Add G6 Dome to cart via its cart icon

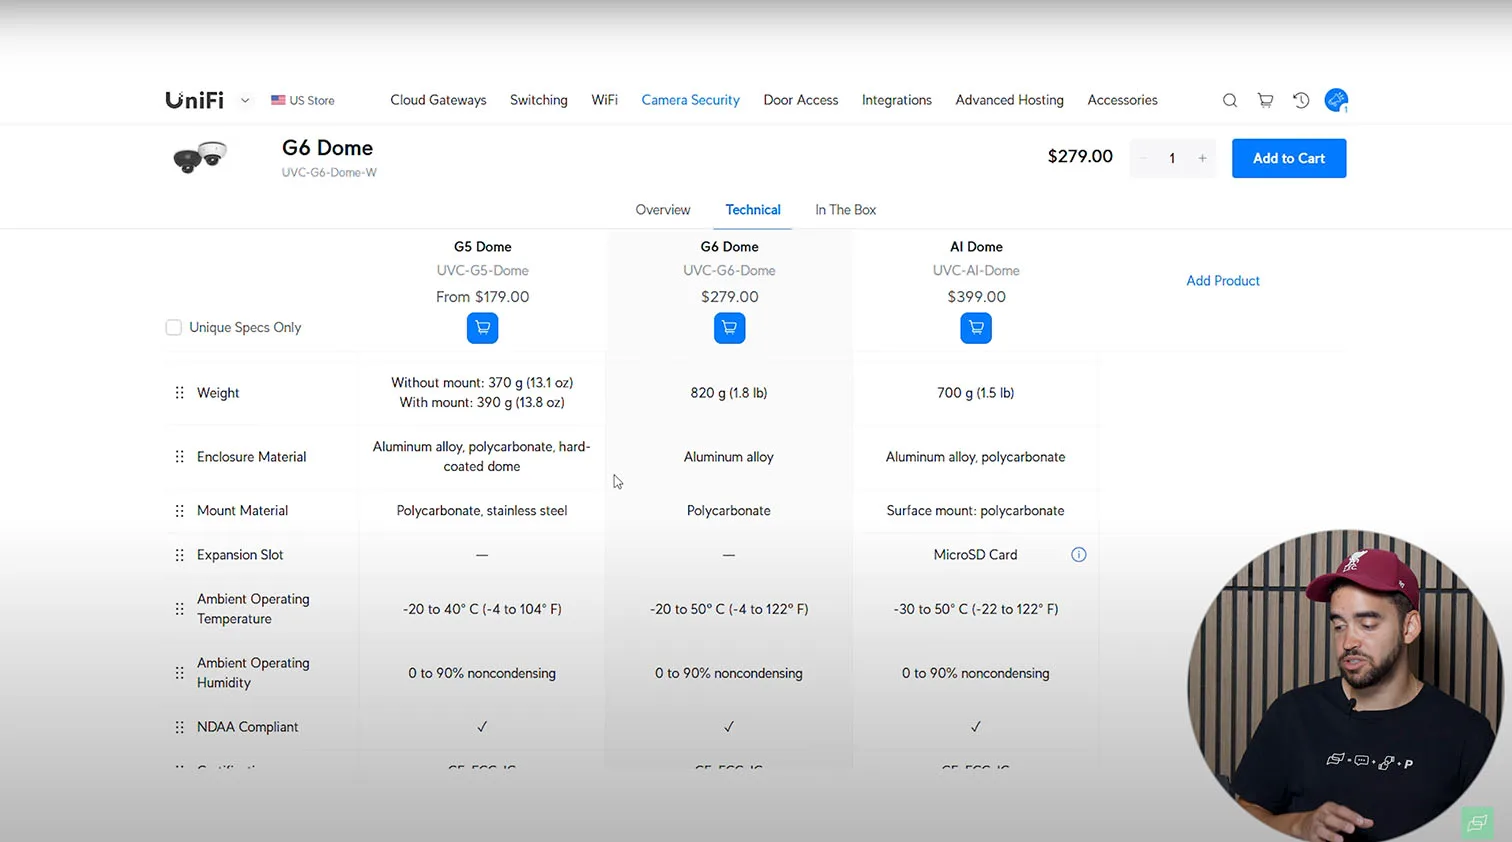coord(729,328)
